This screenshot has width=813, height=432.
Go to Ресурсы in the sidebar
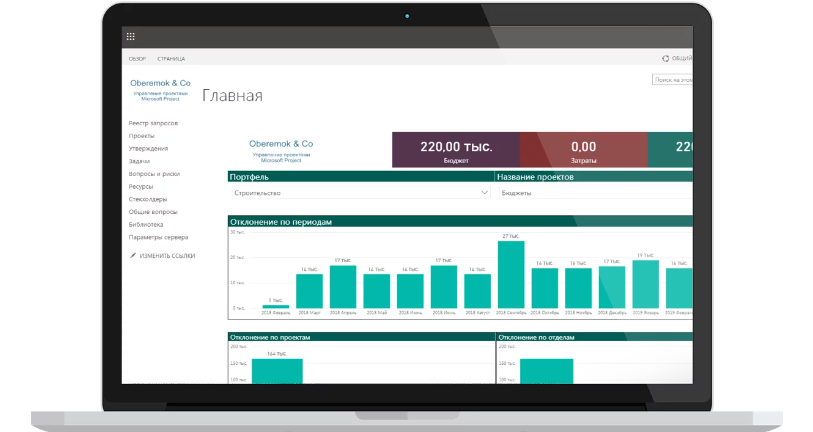pyautogui.click(x=141, y=187)
